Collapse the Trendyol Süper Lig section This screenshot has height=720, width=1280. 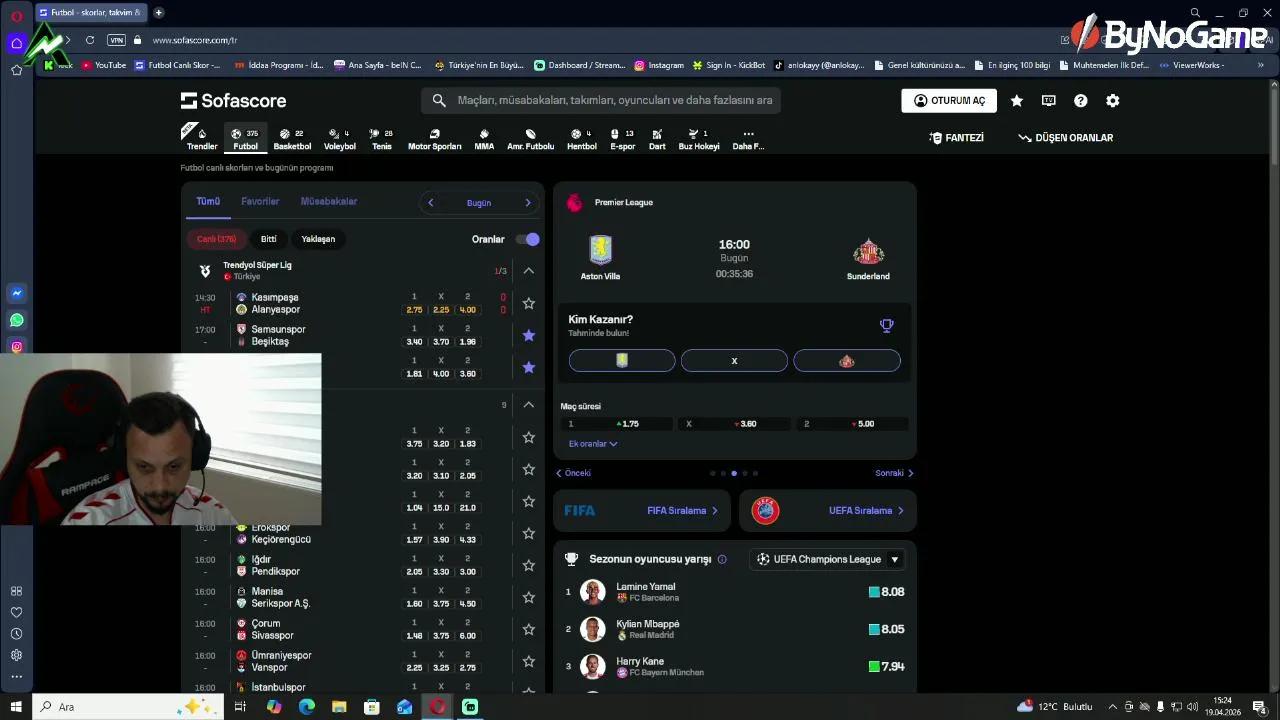click(529, 271)
